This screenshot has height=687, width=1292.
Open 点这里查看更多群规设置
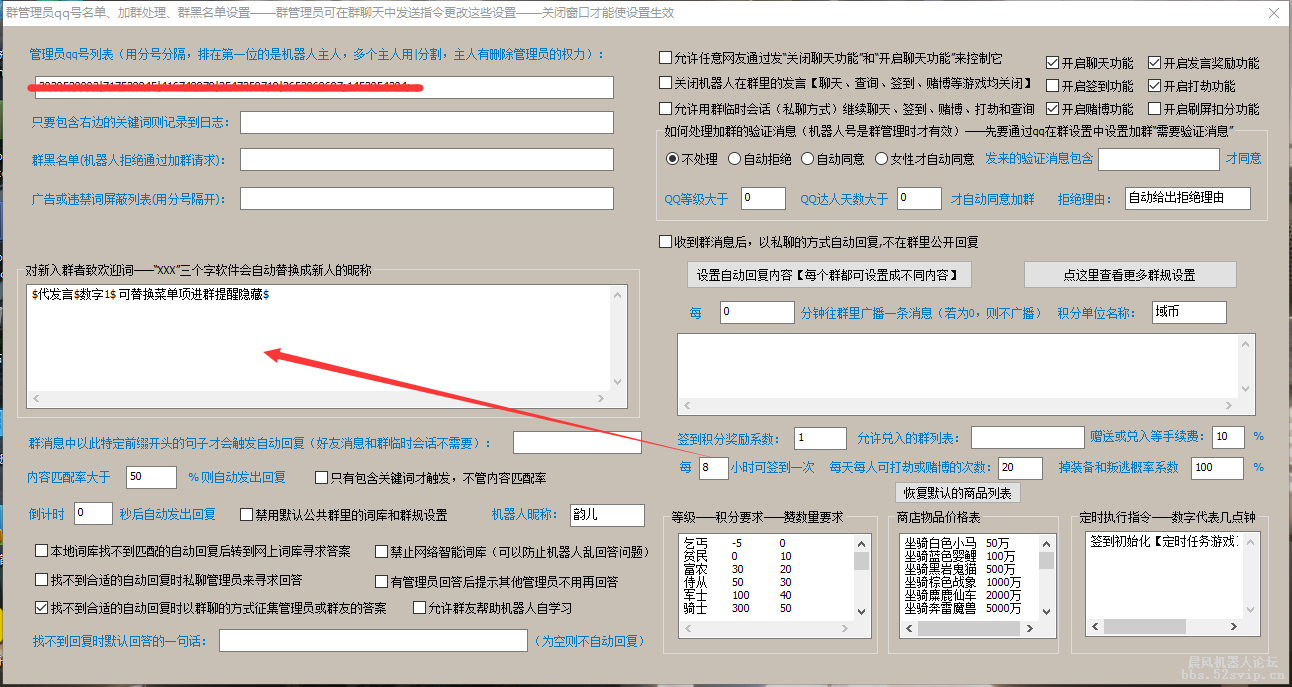pos(1128,274)
